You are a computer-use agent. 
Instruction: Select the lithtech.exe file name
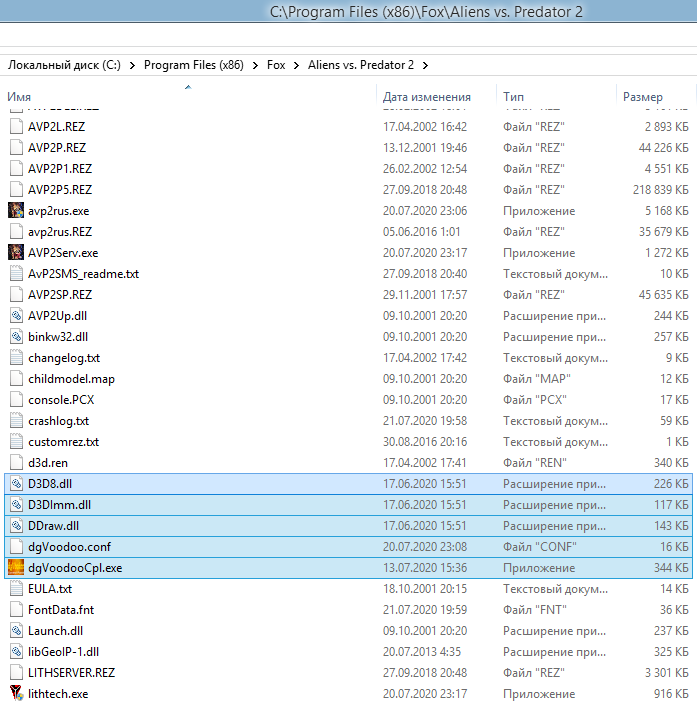tap(58, 694)
